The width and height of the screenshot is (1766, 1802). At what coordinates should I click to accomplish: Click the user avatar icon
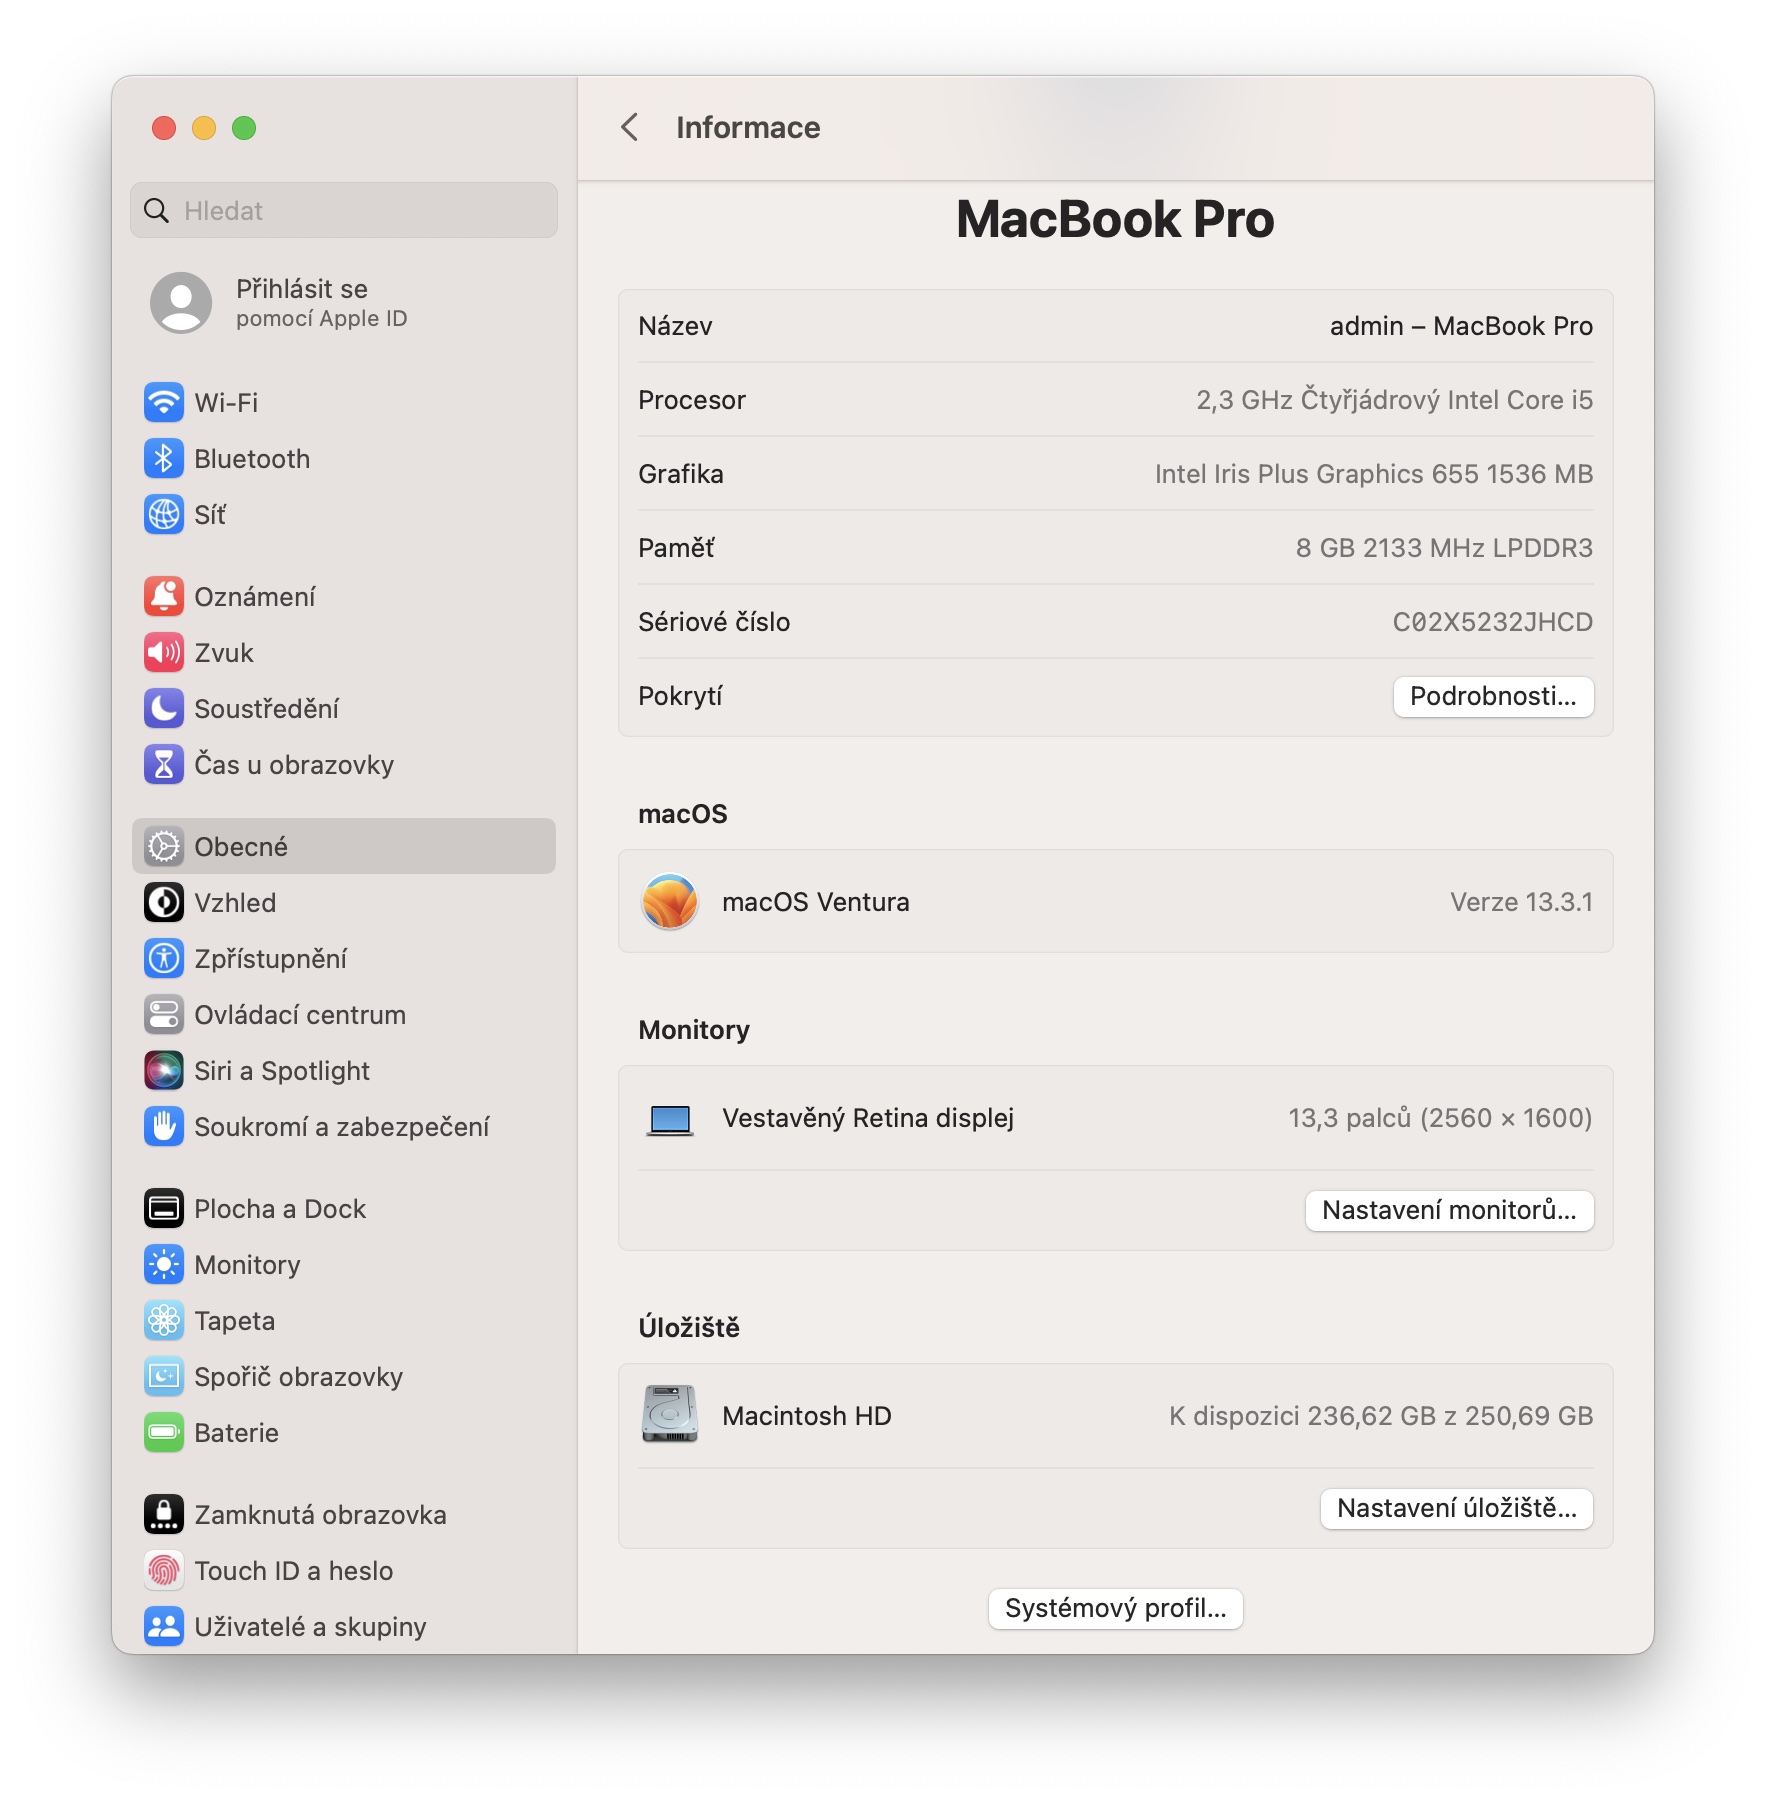[x=181, y=303]
